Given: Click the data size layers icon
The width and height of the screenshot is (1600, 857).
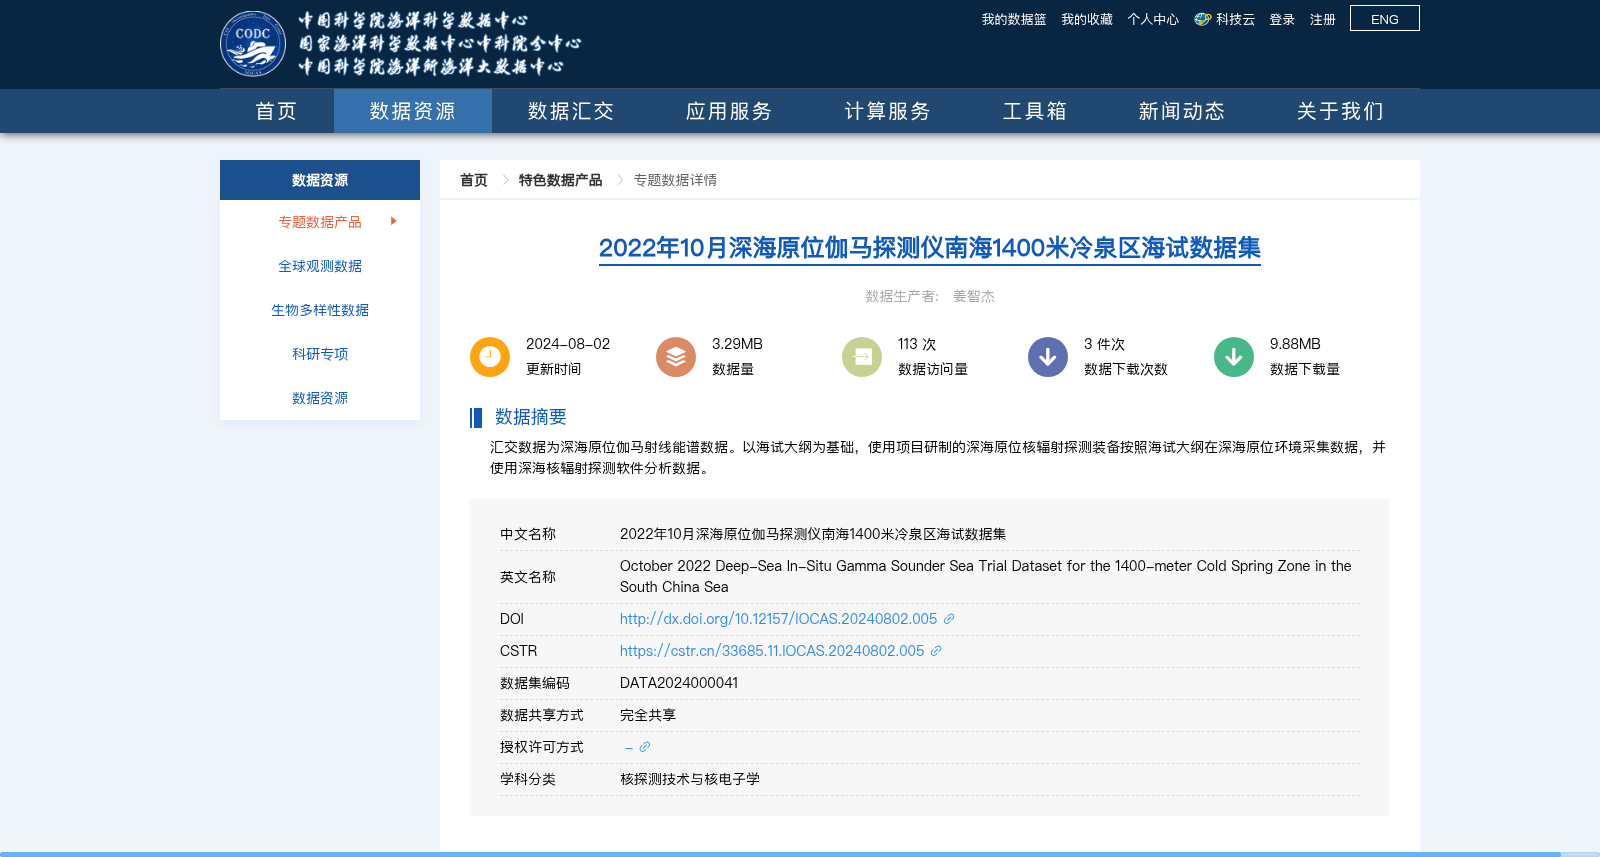Looking at the screenshot, I should 676,357.
